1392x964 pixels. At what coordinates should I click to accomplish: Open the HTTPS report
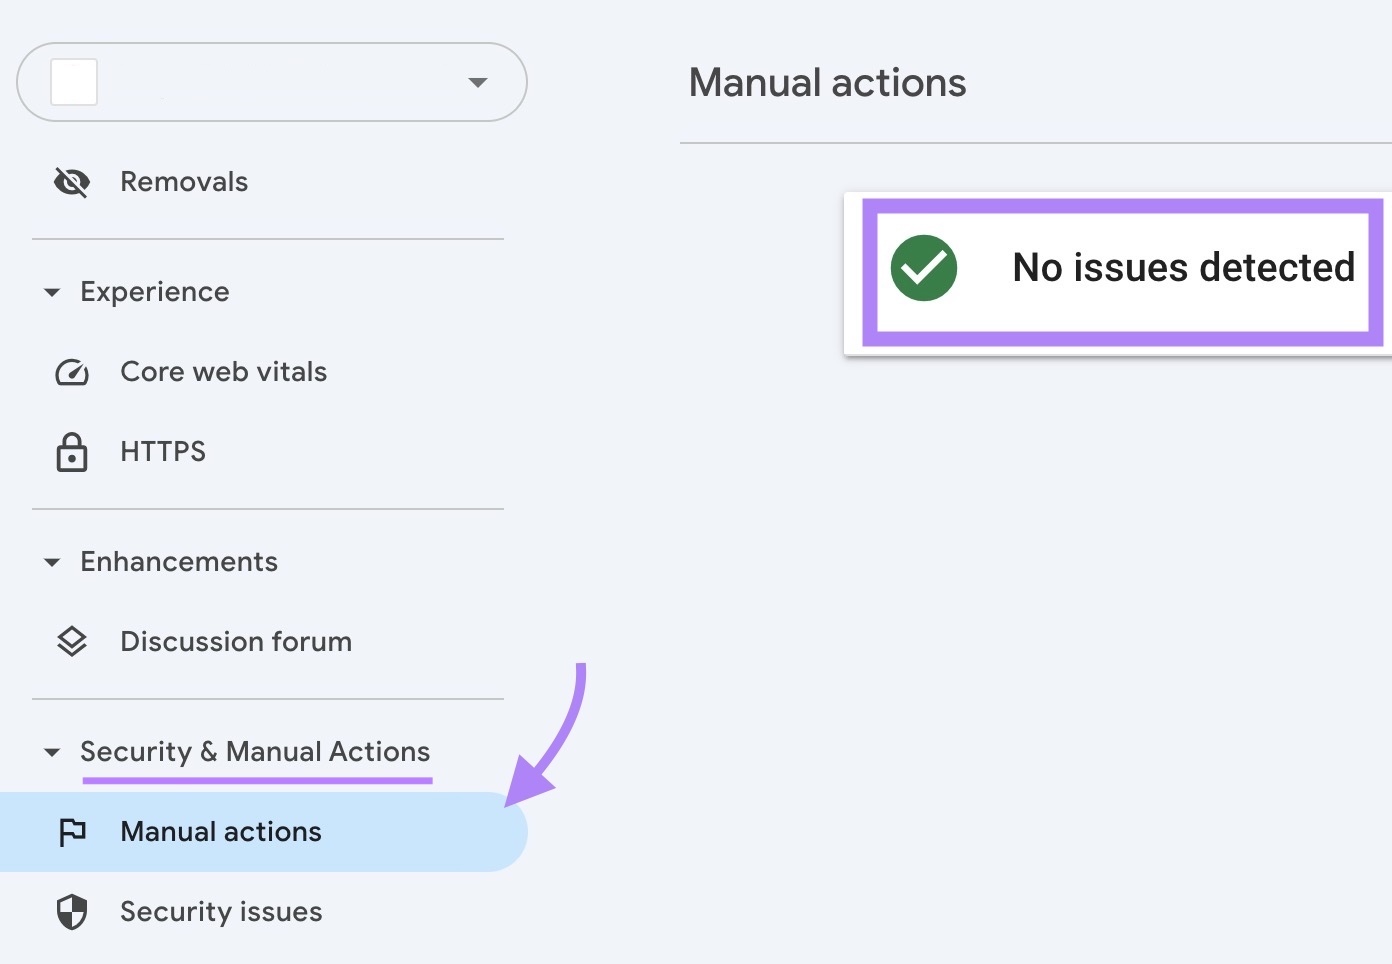[x=162, y=452]
